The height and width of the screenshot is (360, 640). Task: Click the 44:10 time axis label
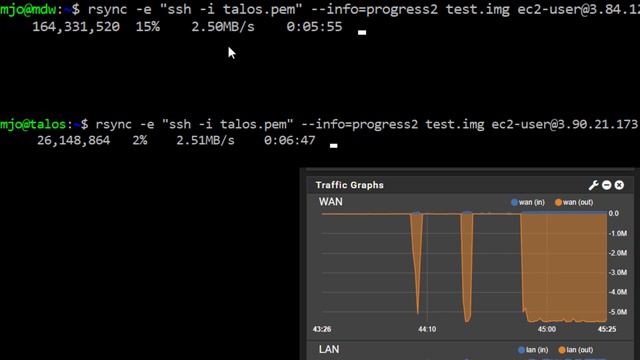coord(427,329)
